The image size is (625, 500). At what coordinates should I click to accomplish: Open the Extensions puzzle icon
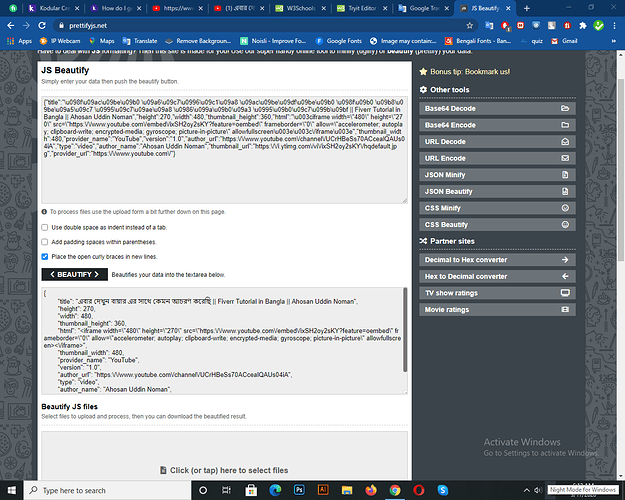(583, 26)
